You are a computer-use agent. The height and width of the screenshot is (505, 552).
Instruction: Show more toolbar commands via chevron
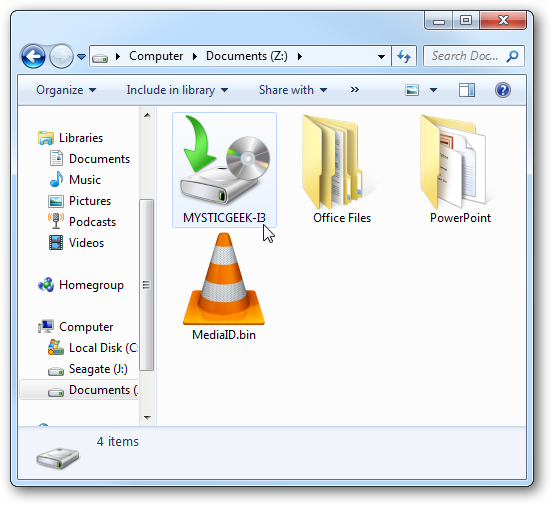355,90
